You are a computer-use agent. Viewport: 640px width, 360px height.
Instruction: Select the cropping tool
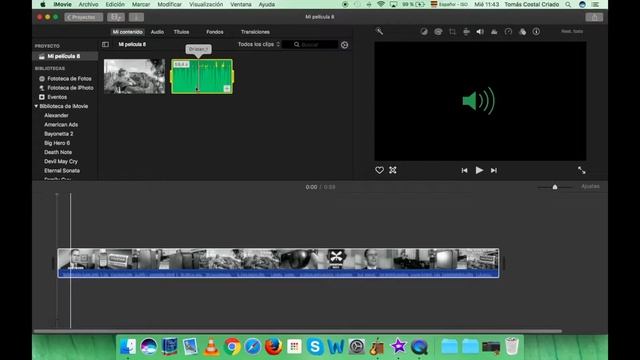(x=452, y=31)
